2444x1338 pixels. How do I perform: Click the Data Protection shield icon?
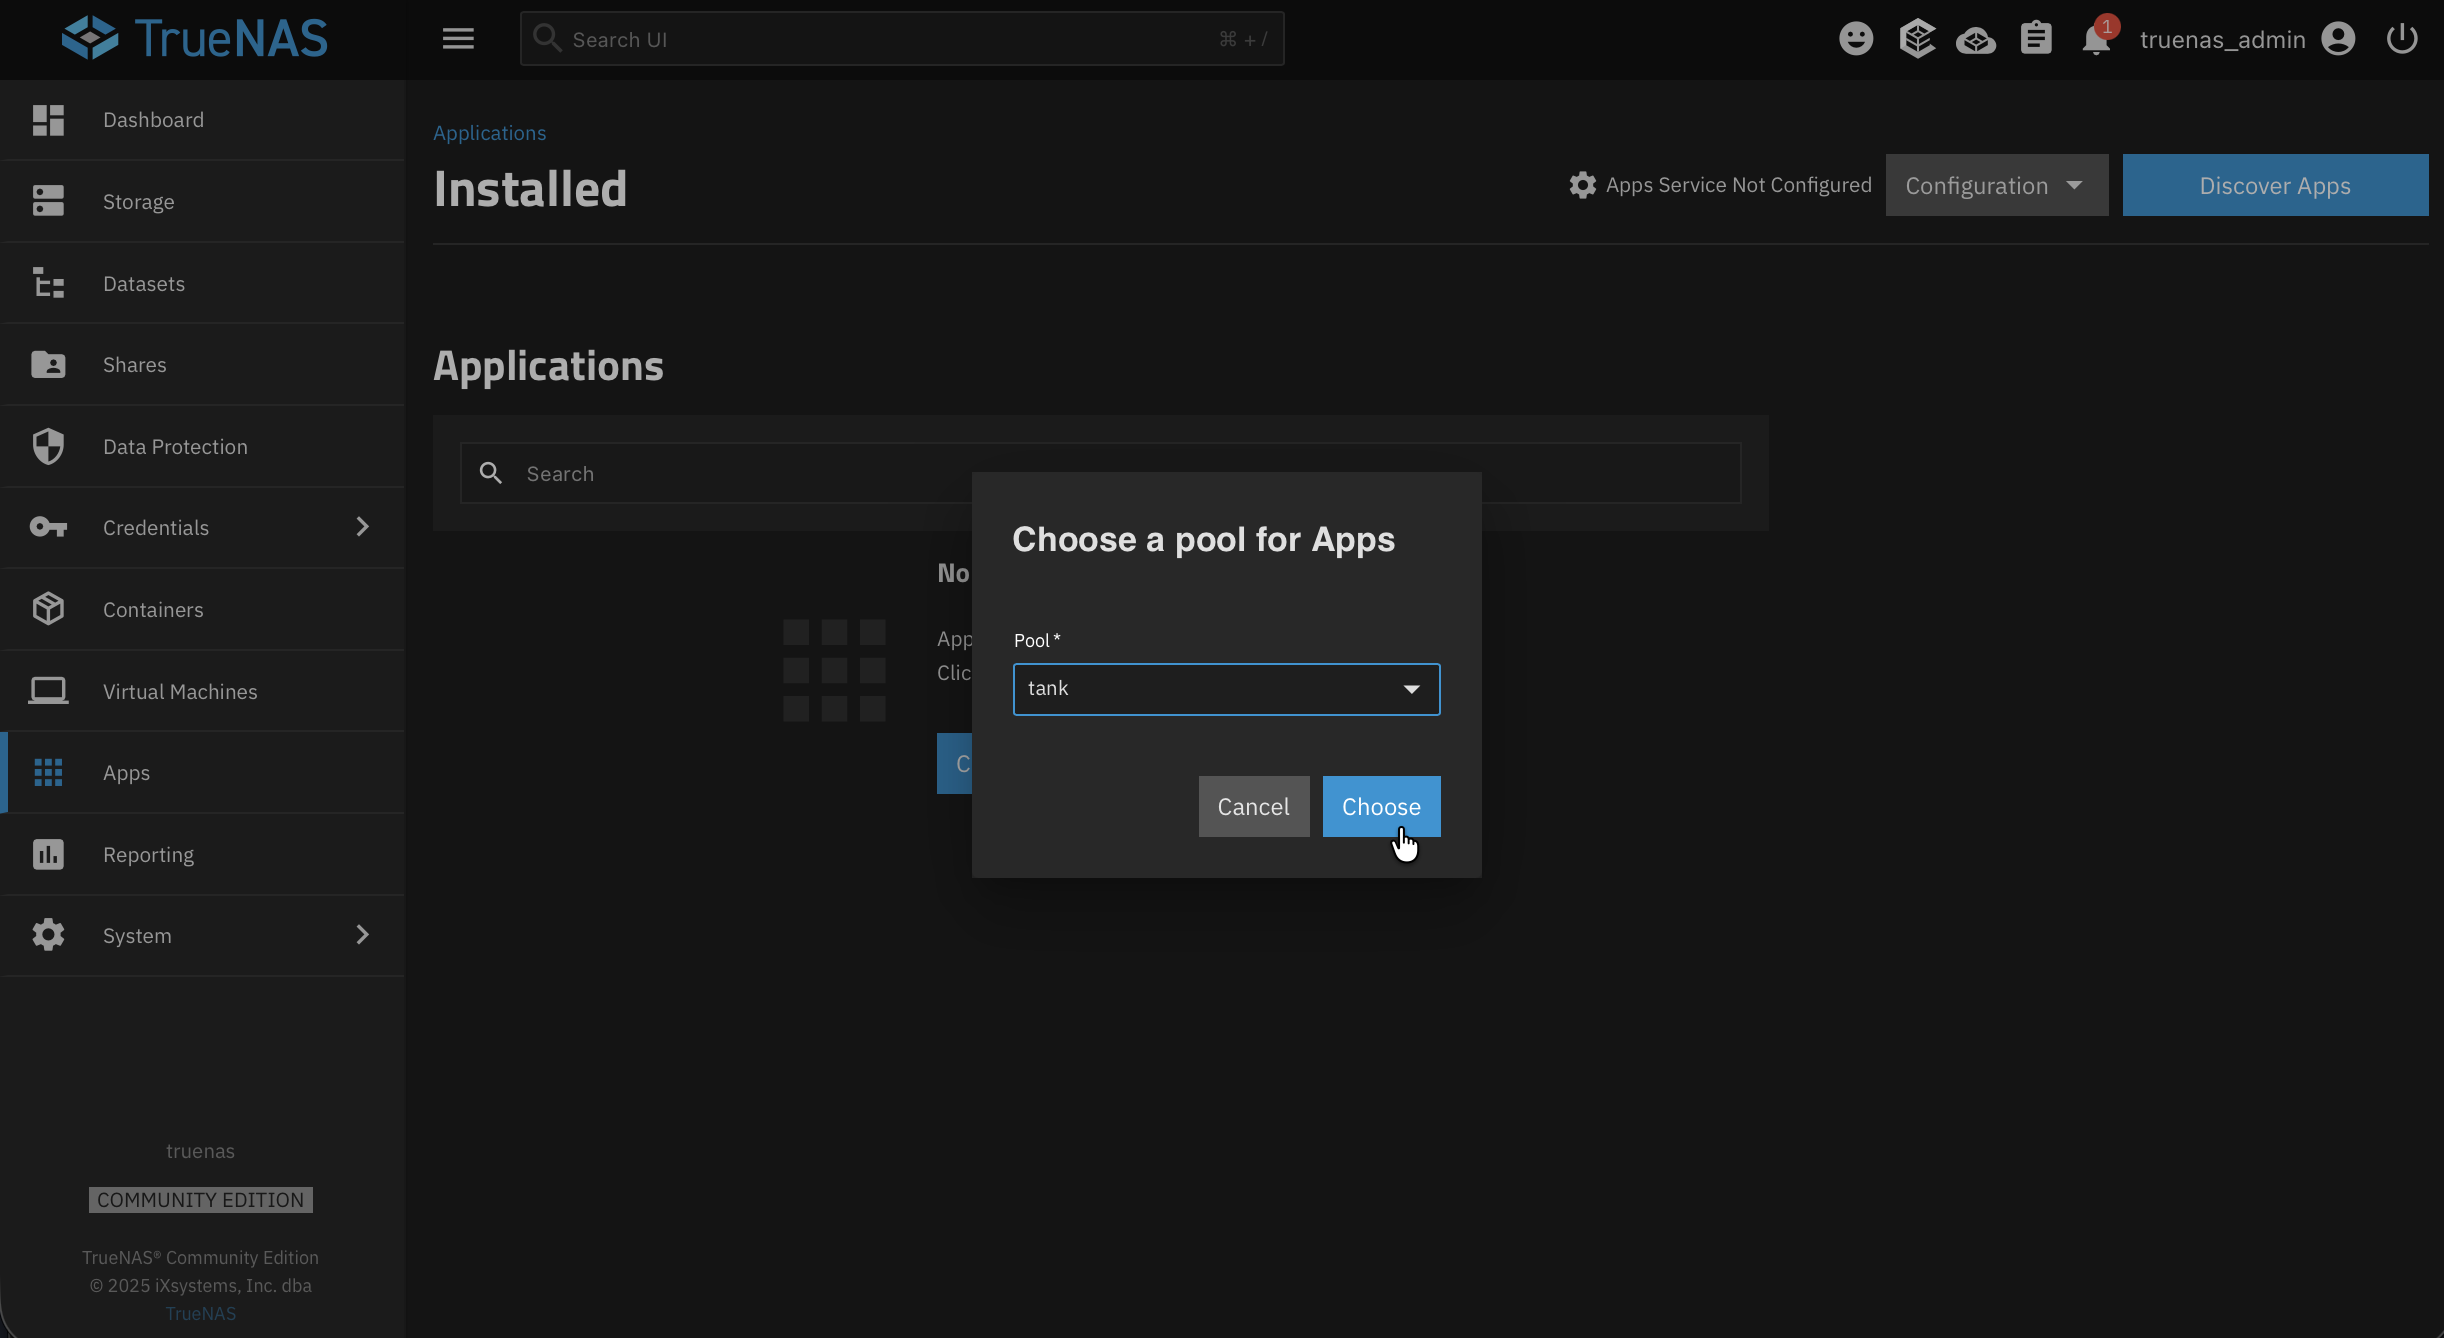pyautogui.click(x=48, y=446)
